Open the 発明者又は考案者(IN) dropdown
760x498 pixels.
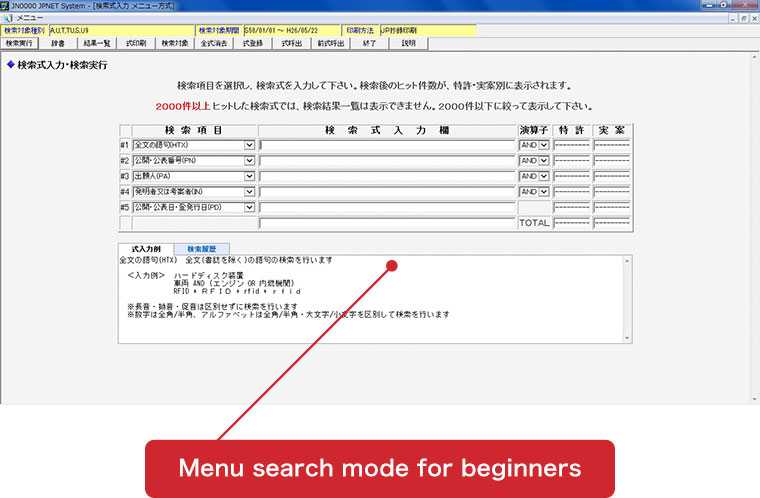[x=249, y=191]
